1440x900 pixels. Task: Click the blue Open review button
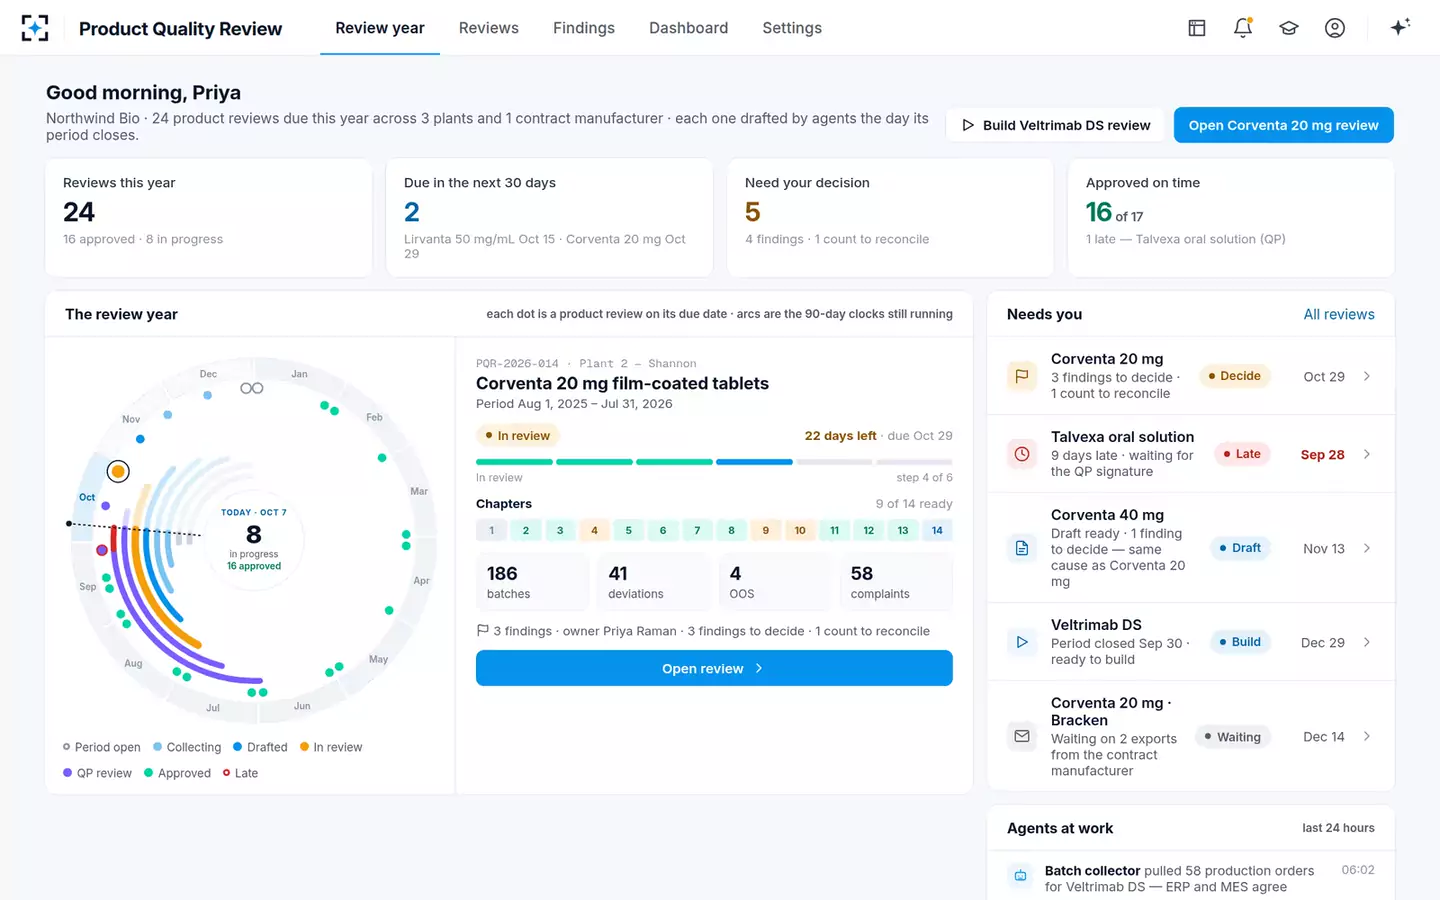(x=714, y=668)
